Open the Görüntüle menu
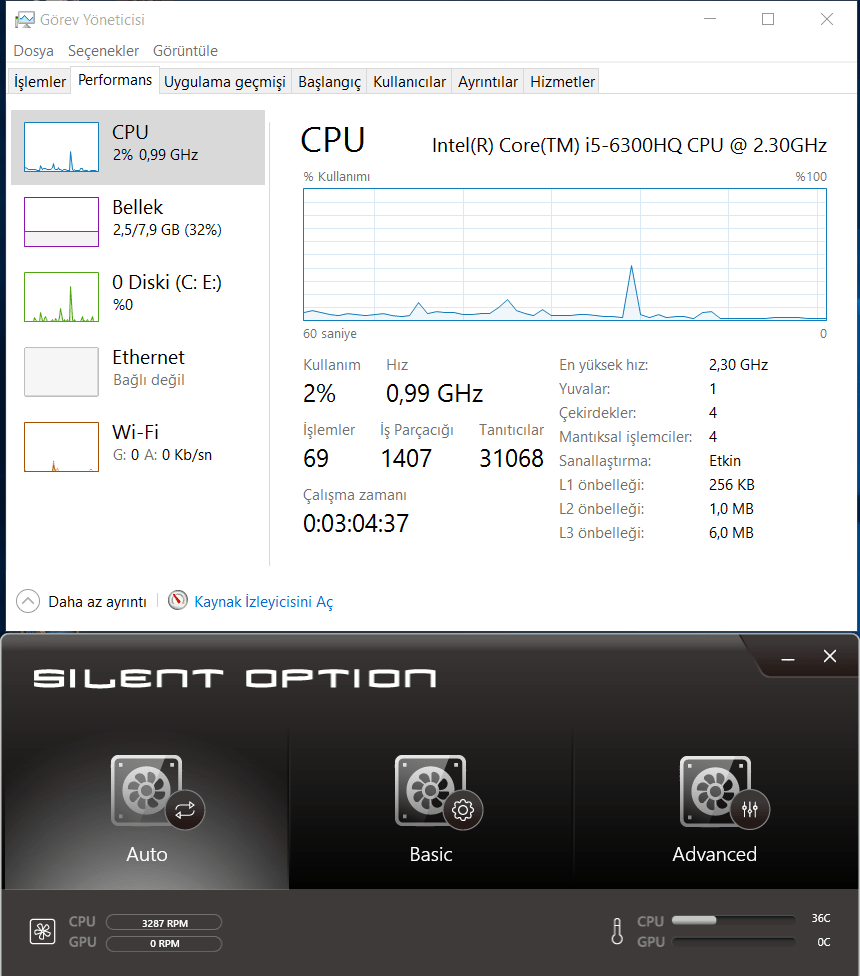Screen dimensions: 860x976 (185, 51)
